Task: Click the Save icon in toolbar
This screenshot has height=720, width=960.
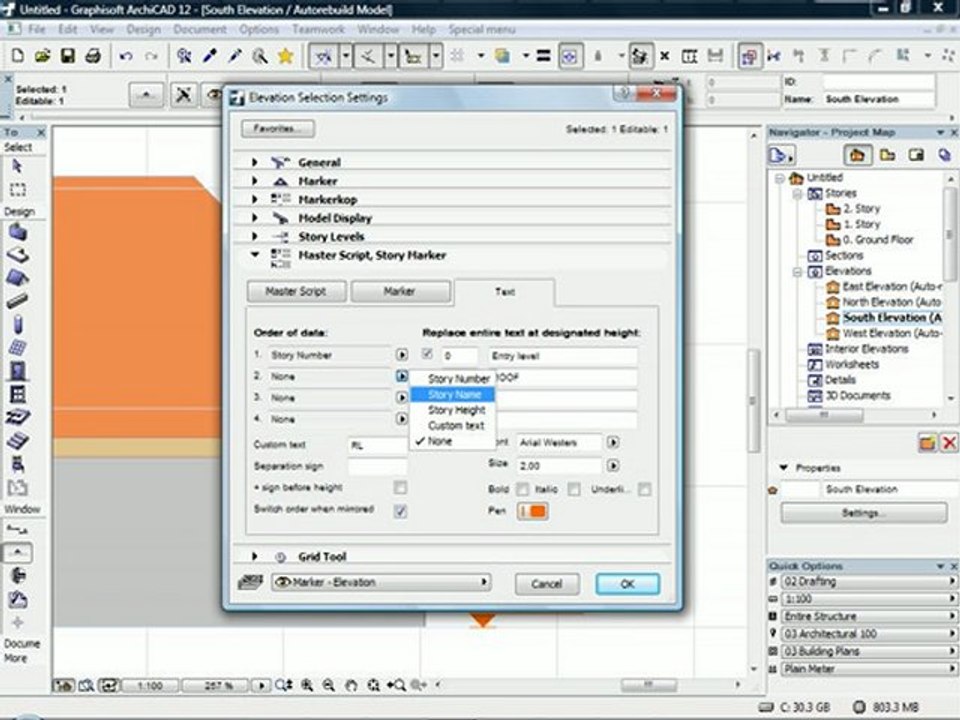Action: 68,57
